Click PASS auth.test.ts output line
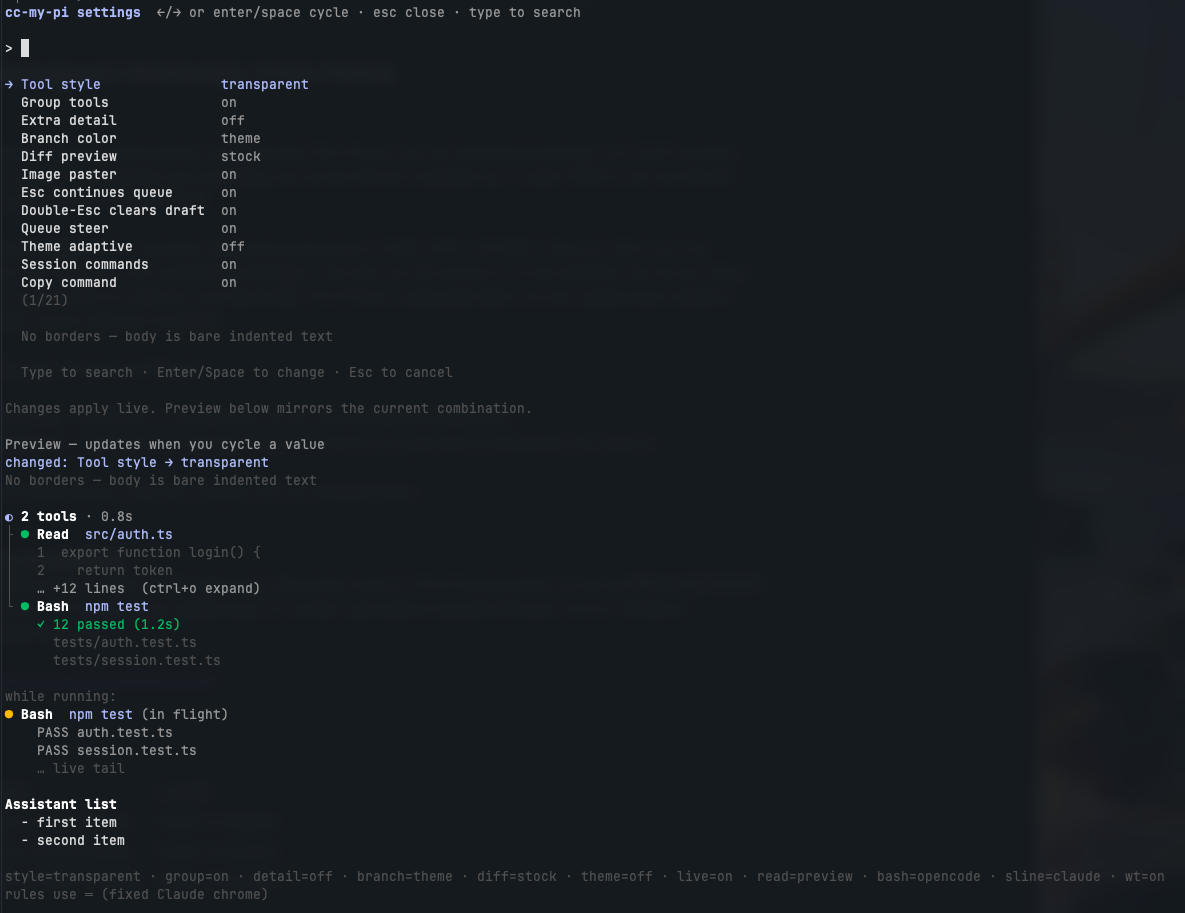1185x913 pixels. 104,732
